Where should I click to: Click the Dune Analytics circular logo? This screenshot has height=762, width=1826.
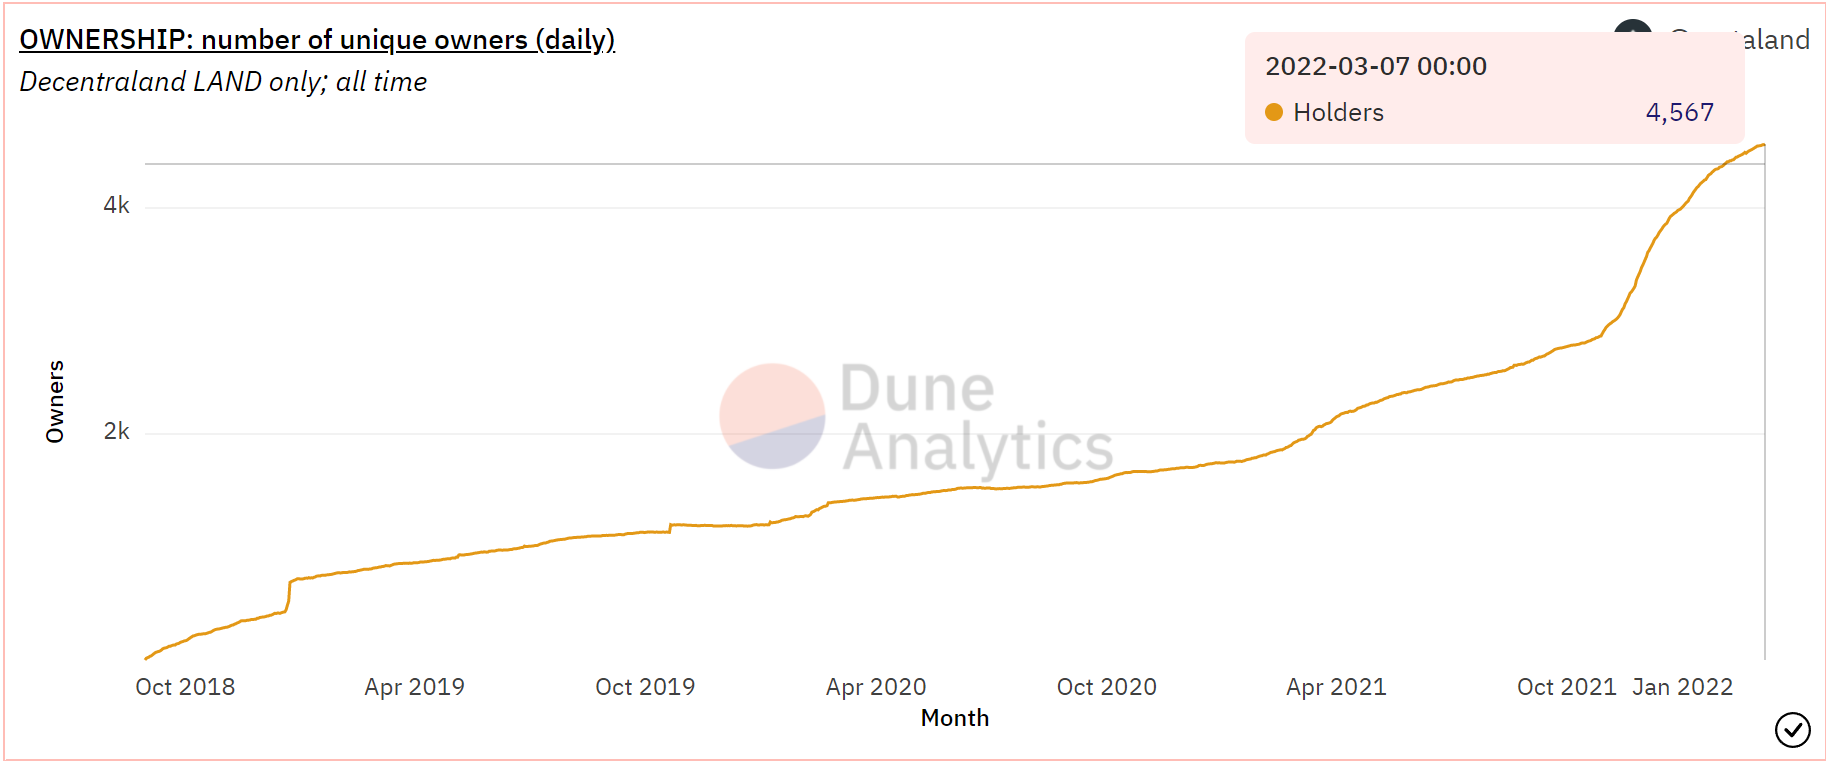(772, 416)
